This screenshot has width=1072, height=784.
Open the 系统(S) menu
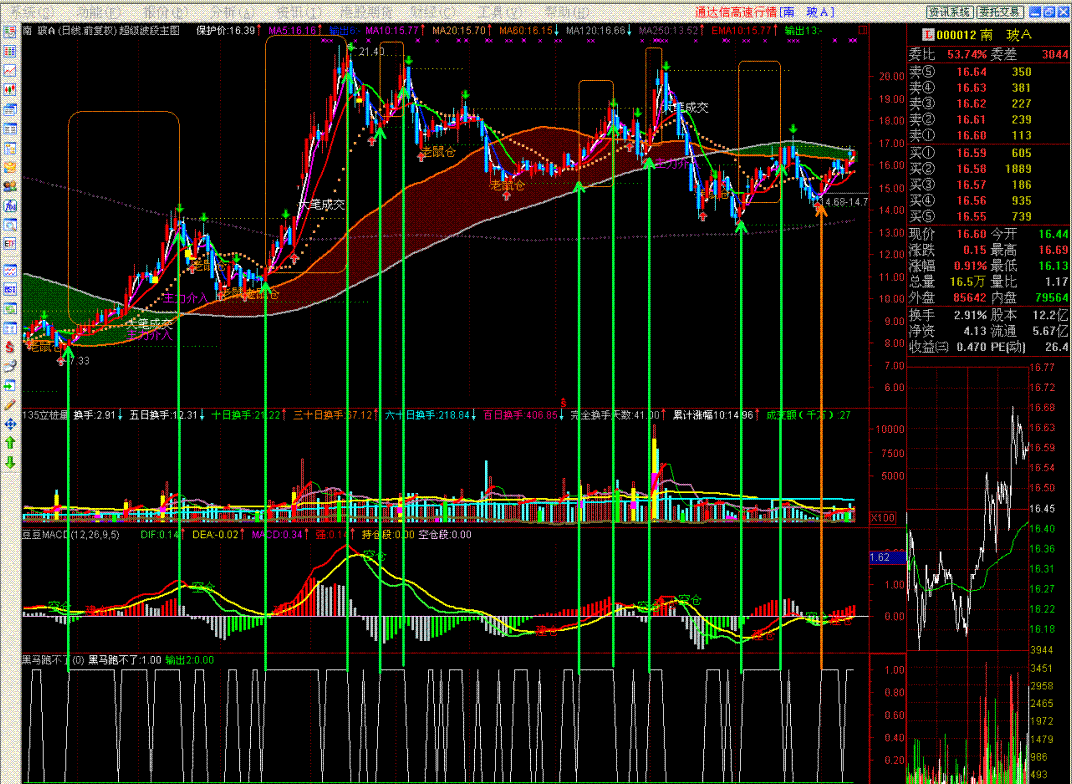click(x=31, y=12)
